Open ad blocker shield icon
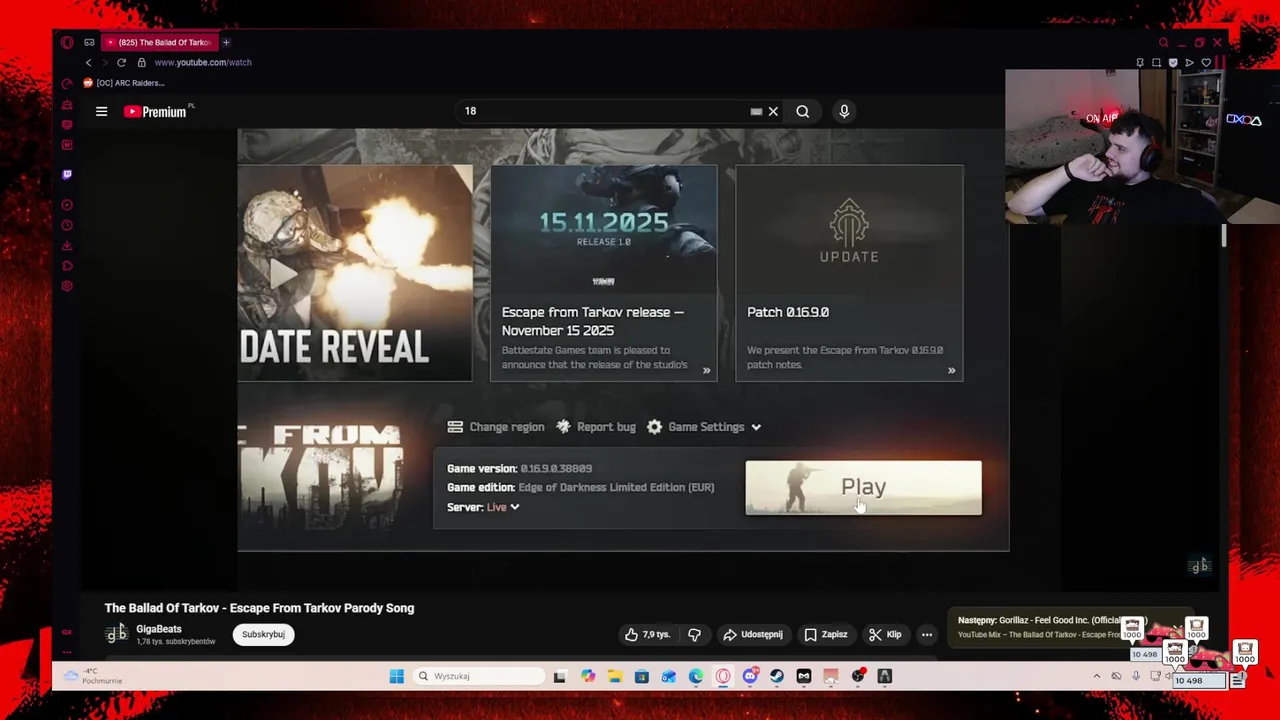This screenshot has height=720, width=1280. click(x=1173, y=62)
